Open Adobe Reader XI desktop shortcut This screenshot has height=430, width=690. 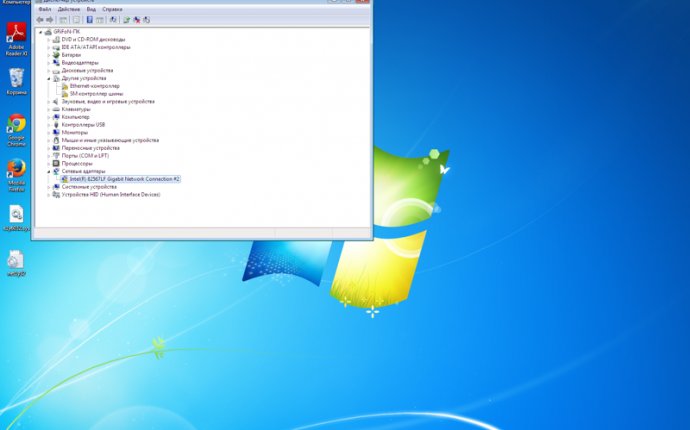pos(16,39)
